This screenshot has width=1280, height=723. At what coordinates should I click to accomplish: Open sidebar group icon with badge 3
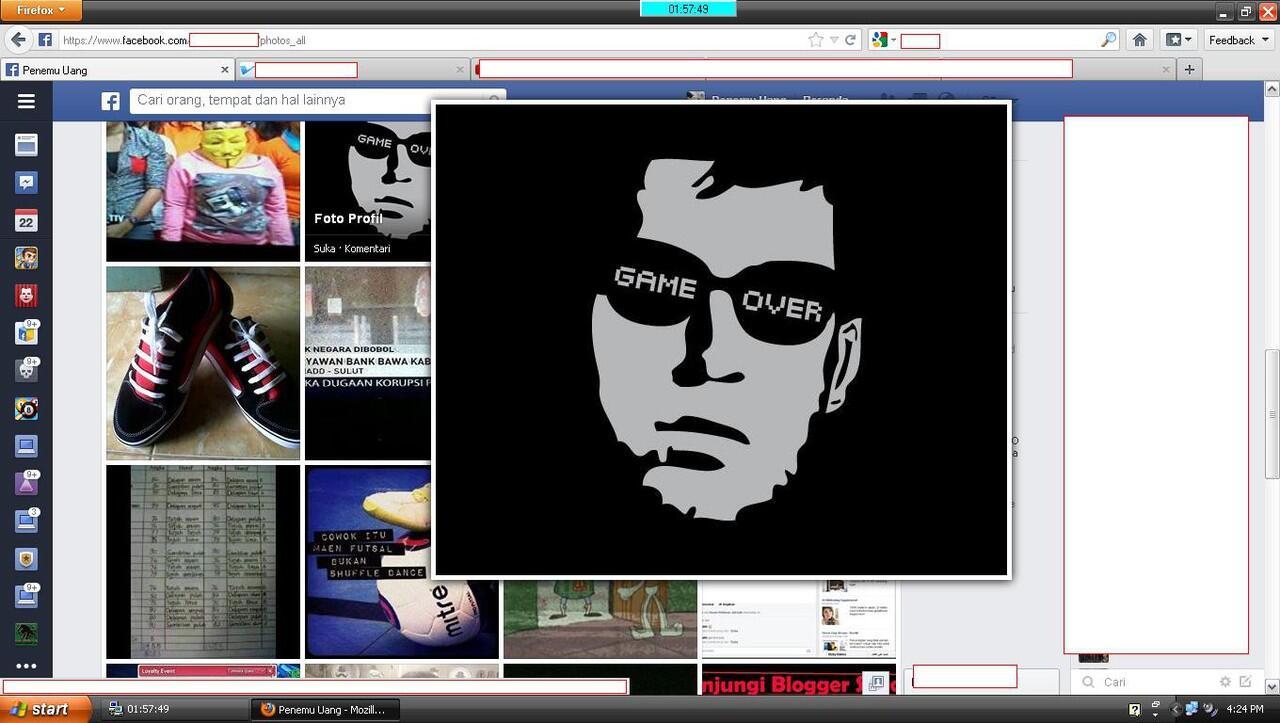(x=26, y=521)
